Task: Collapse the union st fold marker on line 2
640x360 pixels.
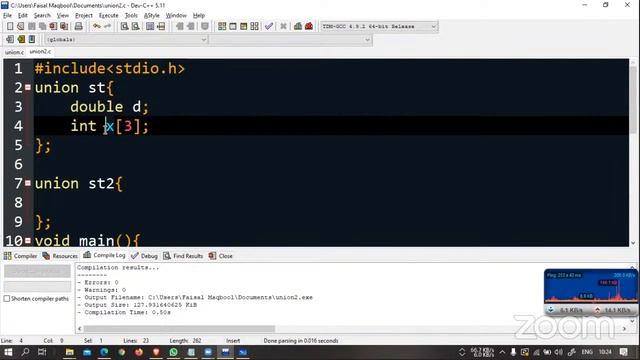Action: click(x=28, y=87)
